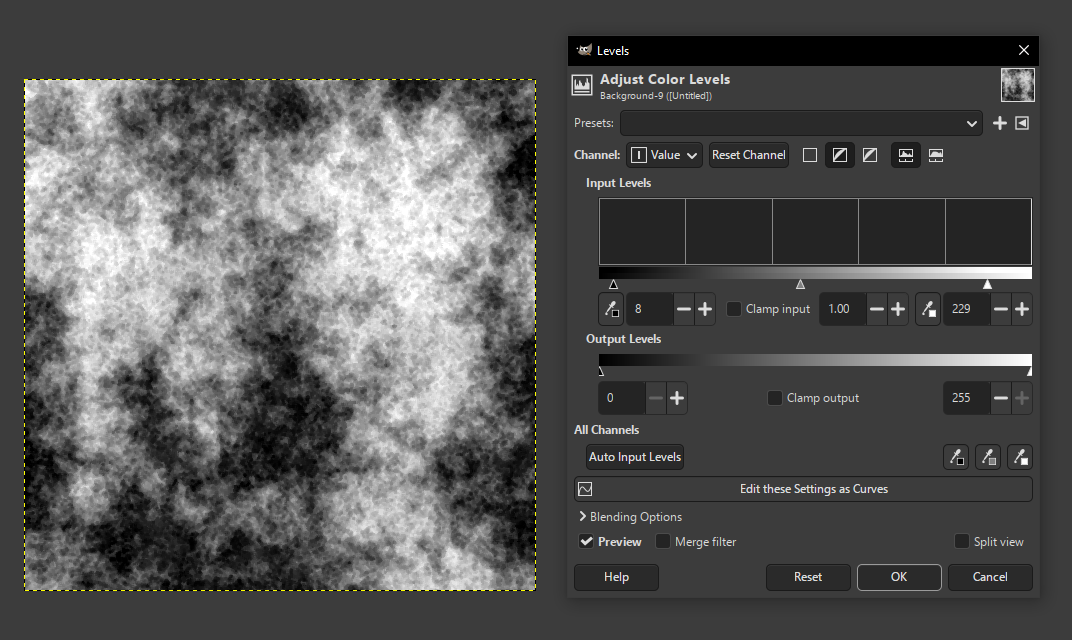This screenshot has height=640, width=1072.
Task: Select perceptual gamma channel encoding
Action: [869, 154]
